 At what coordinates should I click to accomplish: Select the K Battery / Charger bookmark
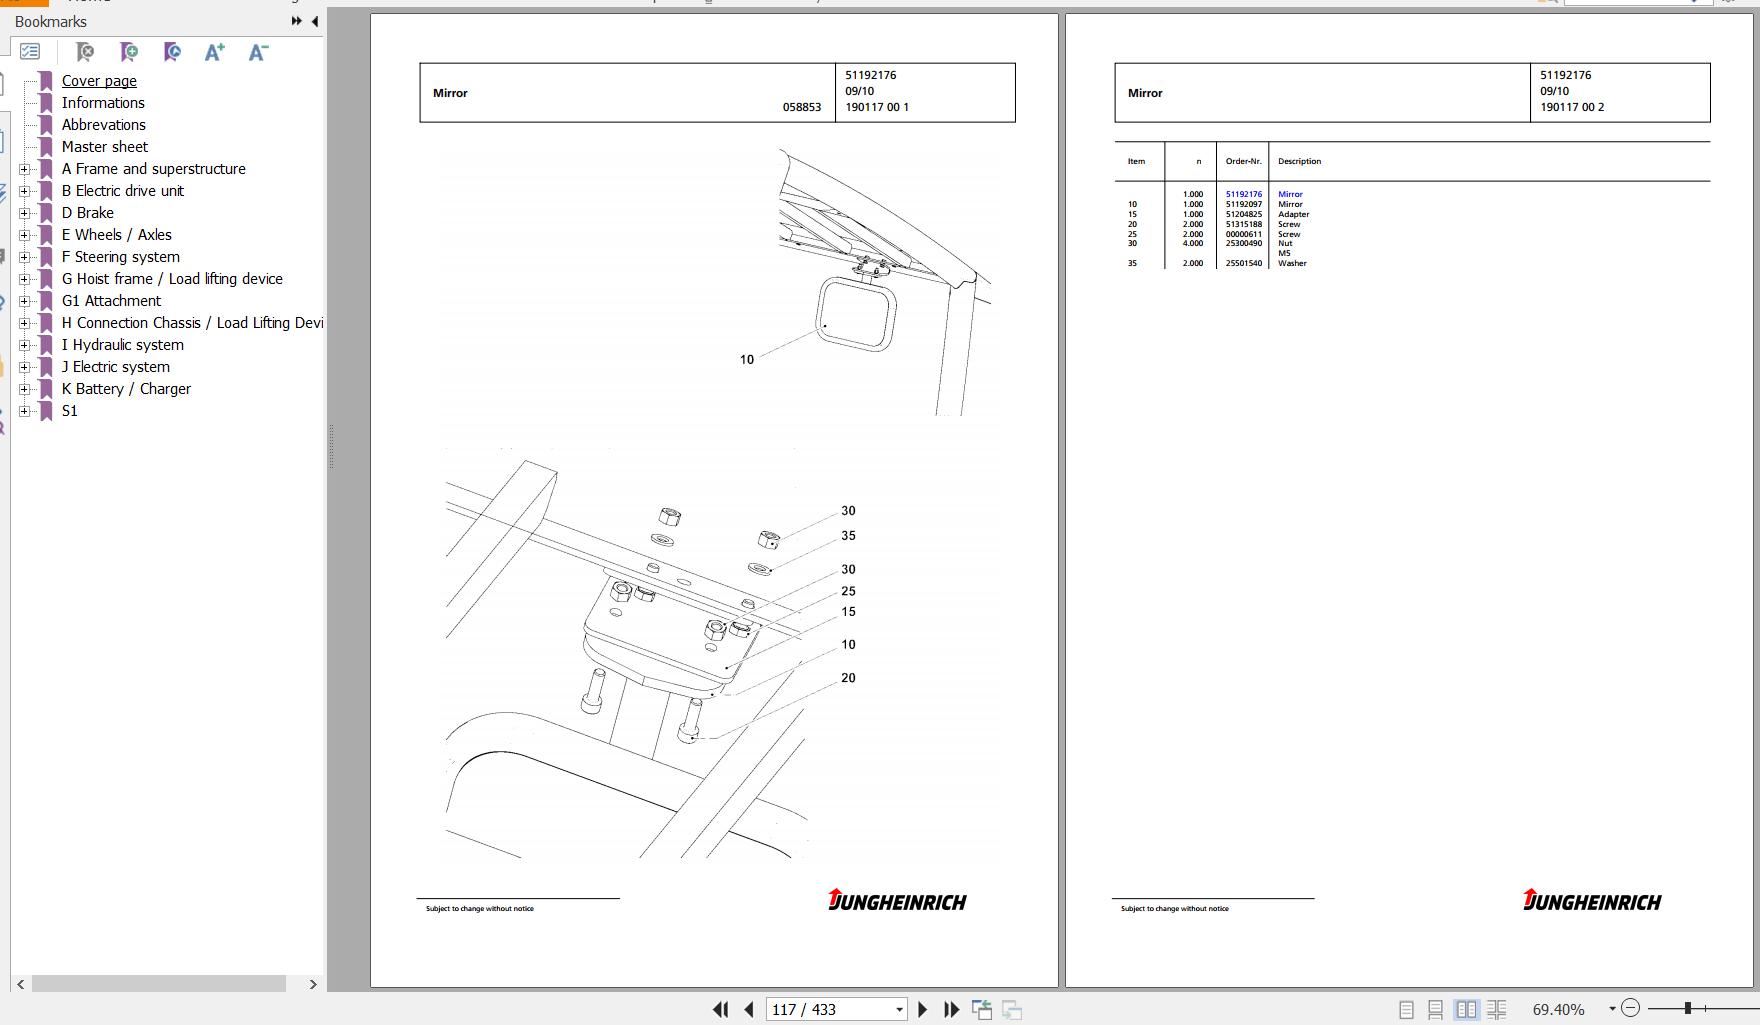point(126,389)
